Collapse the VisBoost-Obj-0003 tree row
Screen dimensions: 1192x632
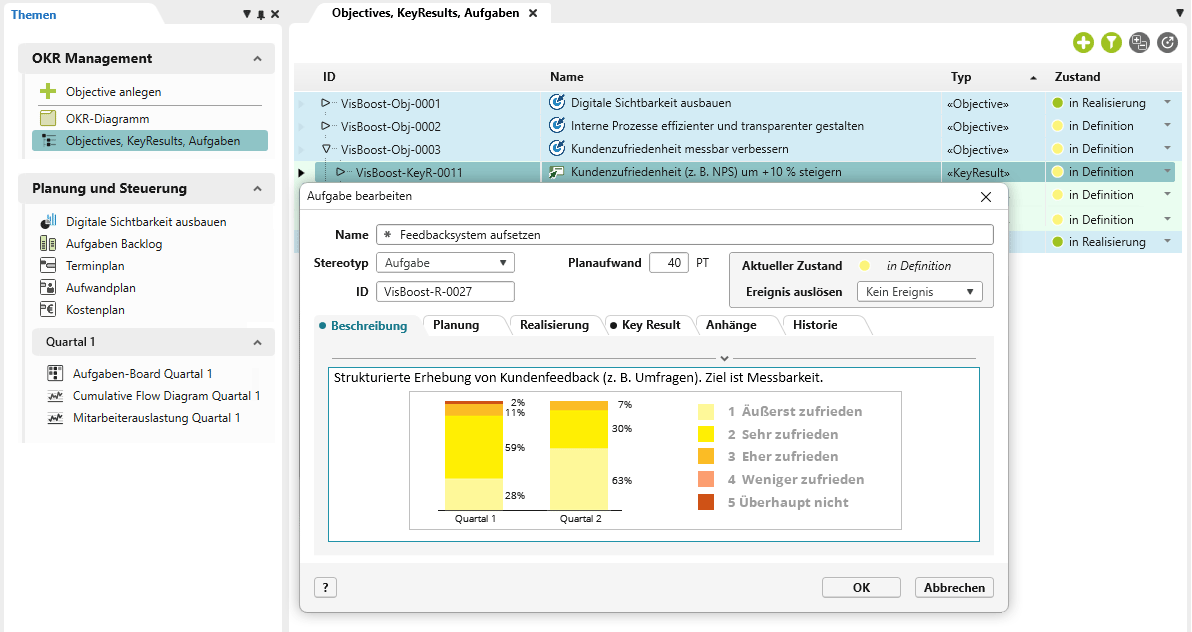[325, 149]
